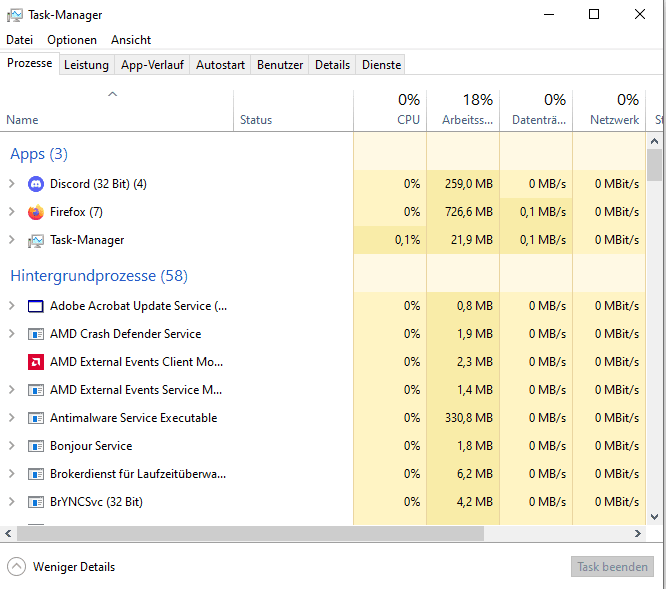
Task: Click the Firefox app icon
Action: click(36, 212)
